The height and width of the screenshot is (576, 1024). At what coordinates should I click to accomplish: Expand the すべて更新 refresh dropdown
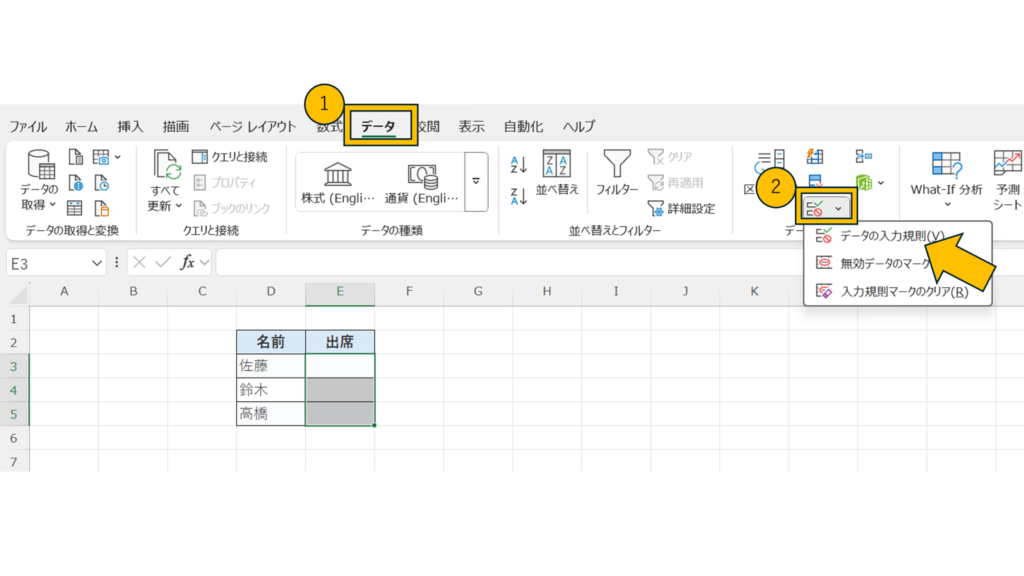(x=165, y=206)
